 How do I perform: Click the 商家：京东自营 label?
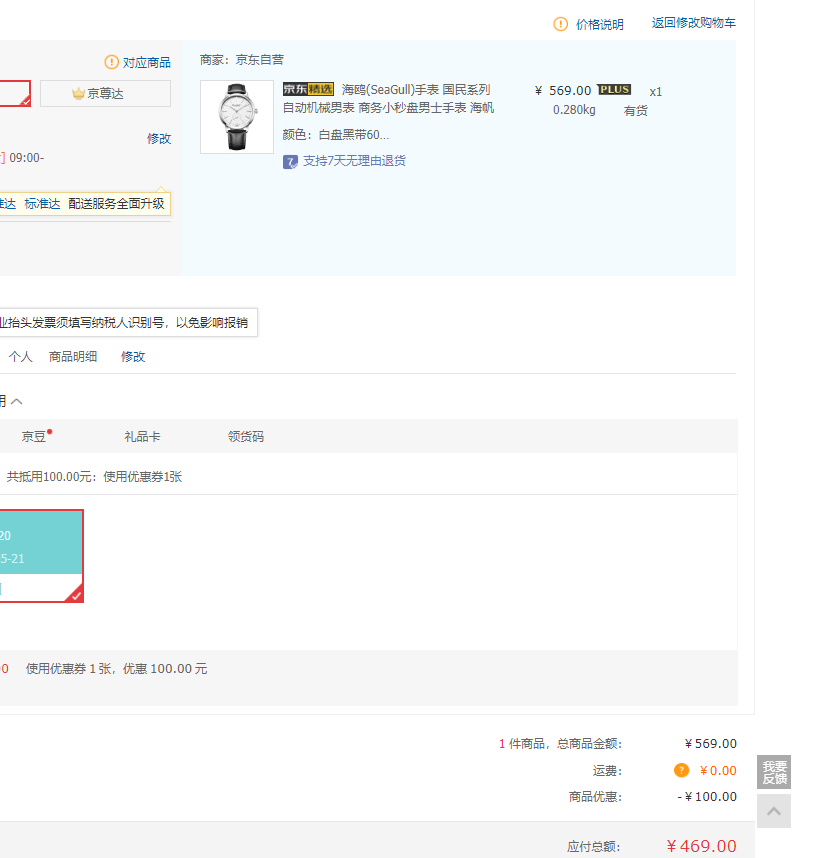coord(242,60)
